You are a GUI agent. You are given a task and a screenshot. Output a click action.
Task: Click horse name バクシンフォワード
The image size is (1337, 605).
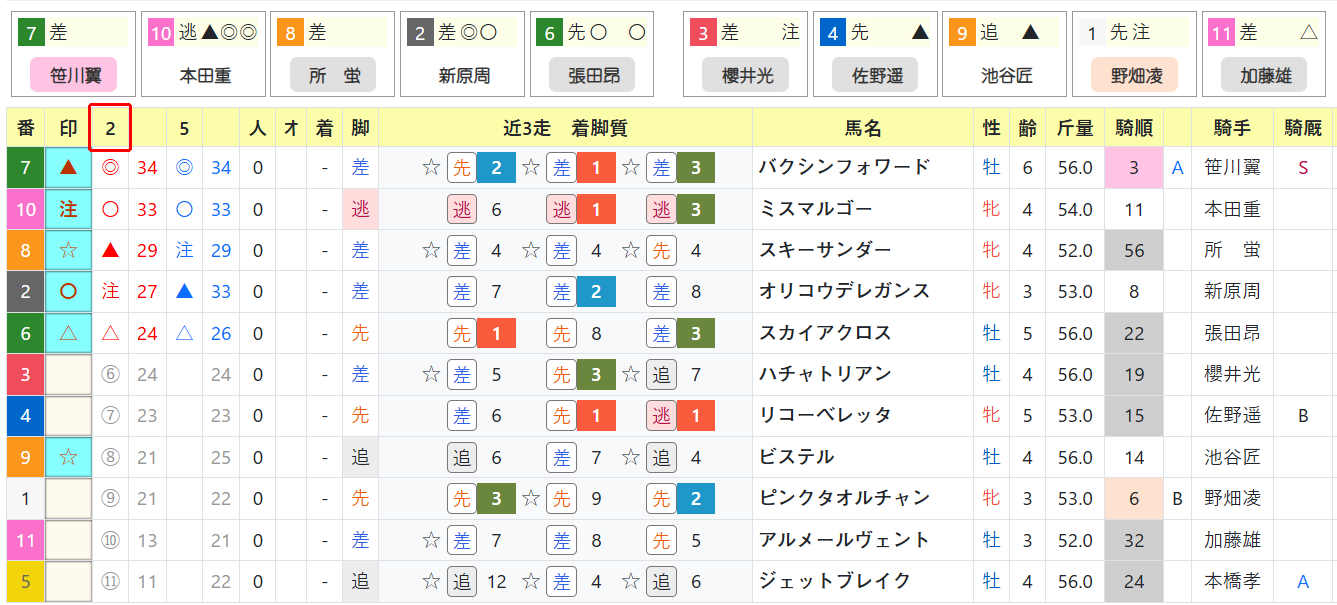pyautogui.click(x=844, y=167)
